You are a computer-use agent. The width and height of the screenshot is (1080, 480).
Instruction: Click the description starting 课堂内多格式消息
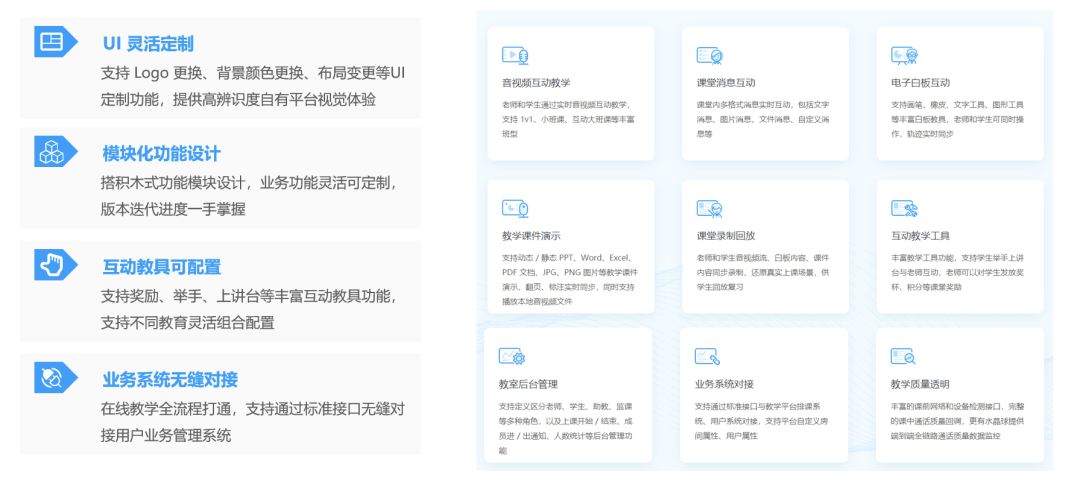tap(763, 119)
